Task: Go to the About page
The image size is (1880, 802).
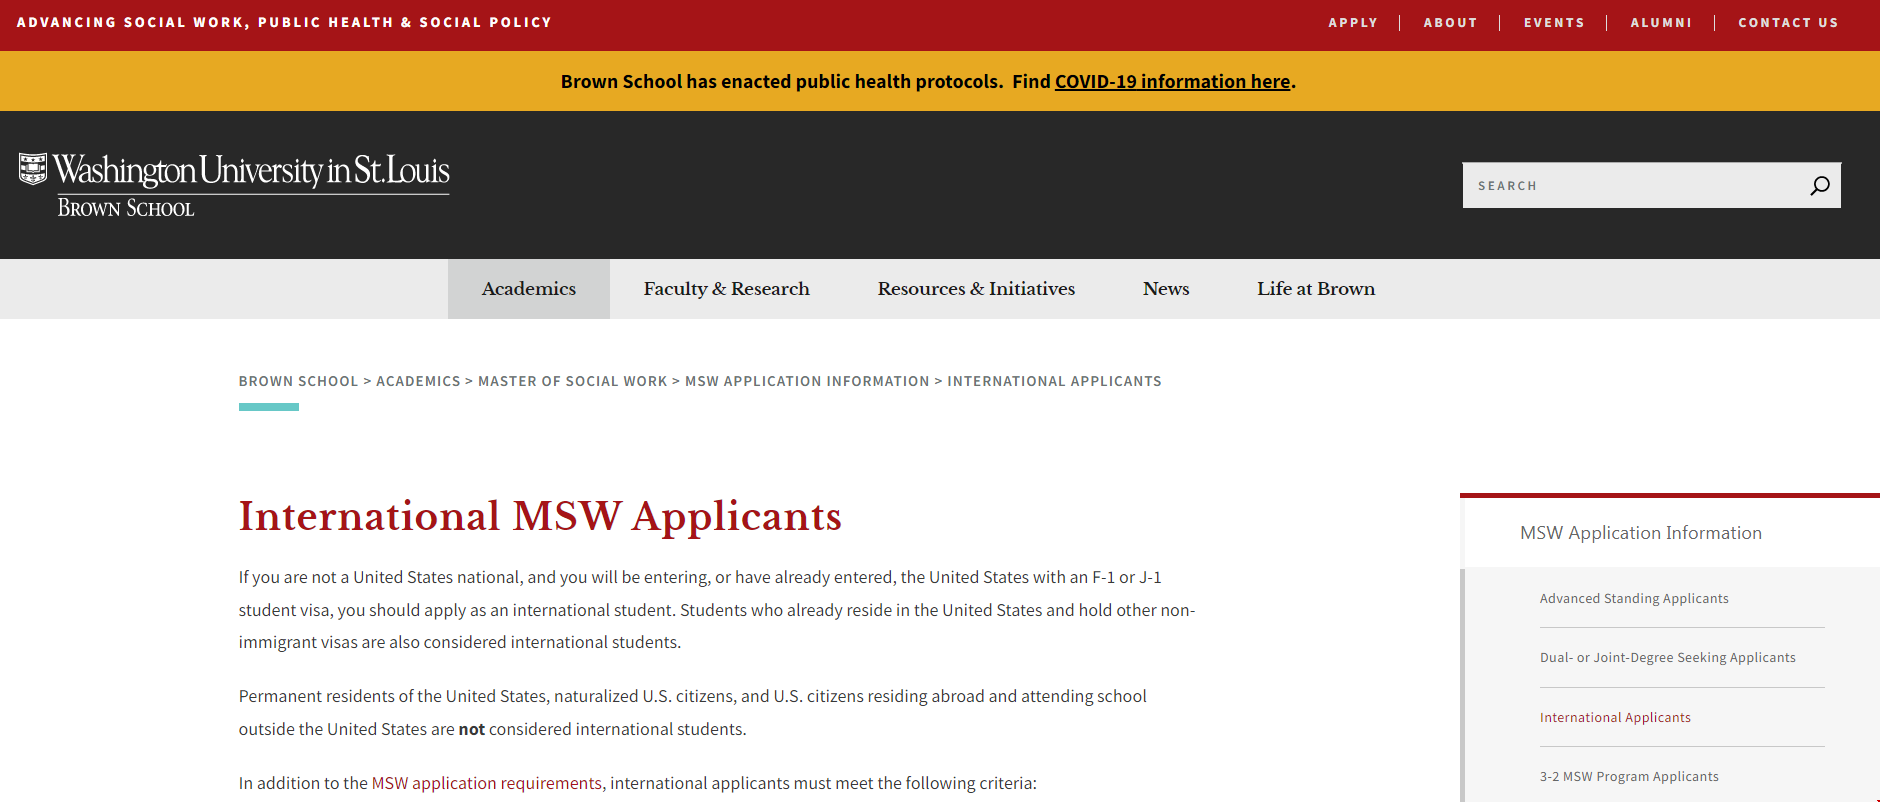Action: tap(1450, 23)
